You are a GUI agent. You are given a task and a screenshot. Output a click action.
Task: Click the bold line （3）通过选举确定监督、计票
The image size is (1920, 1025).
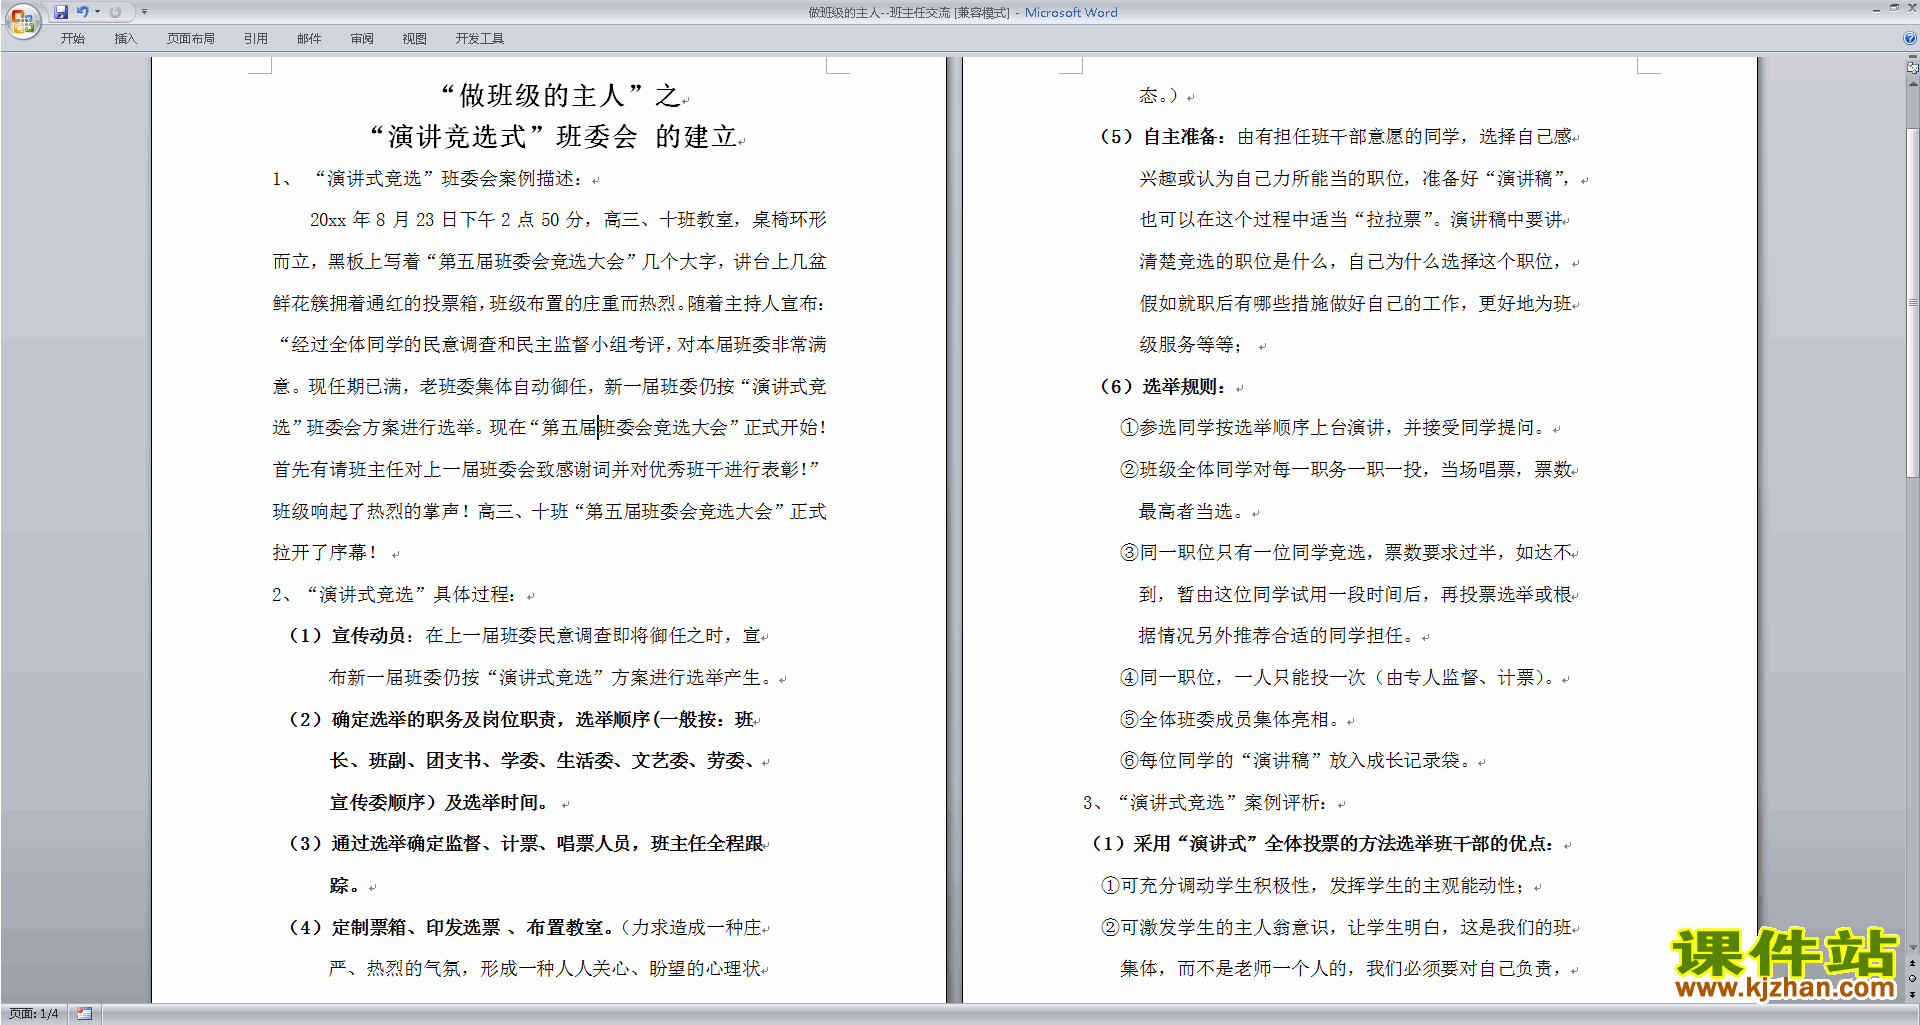(526, 844)
